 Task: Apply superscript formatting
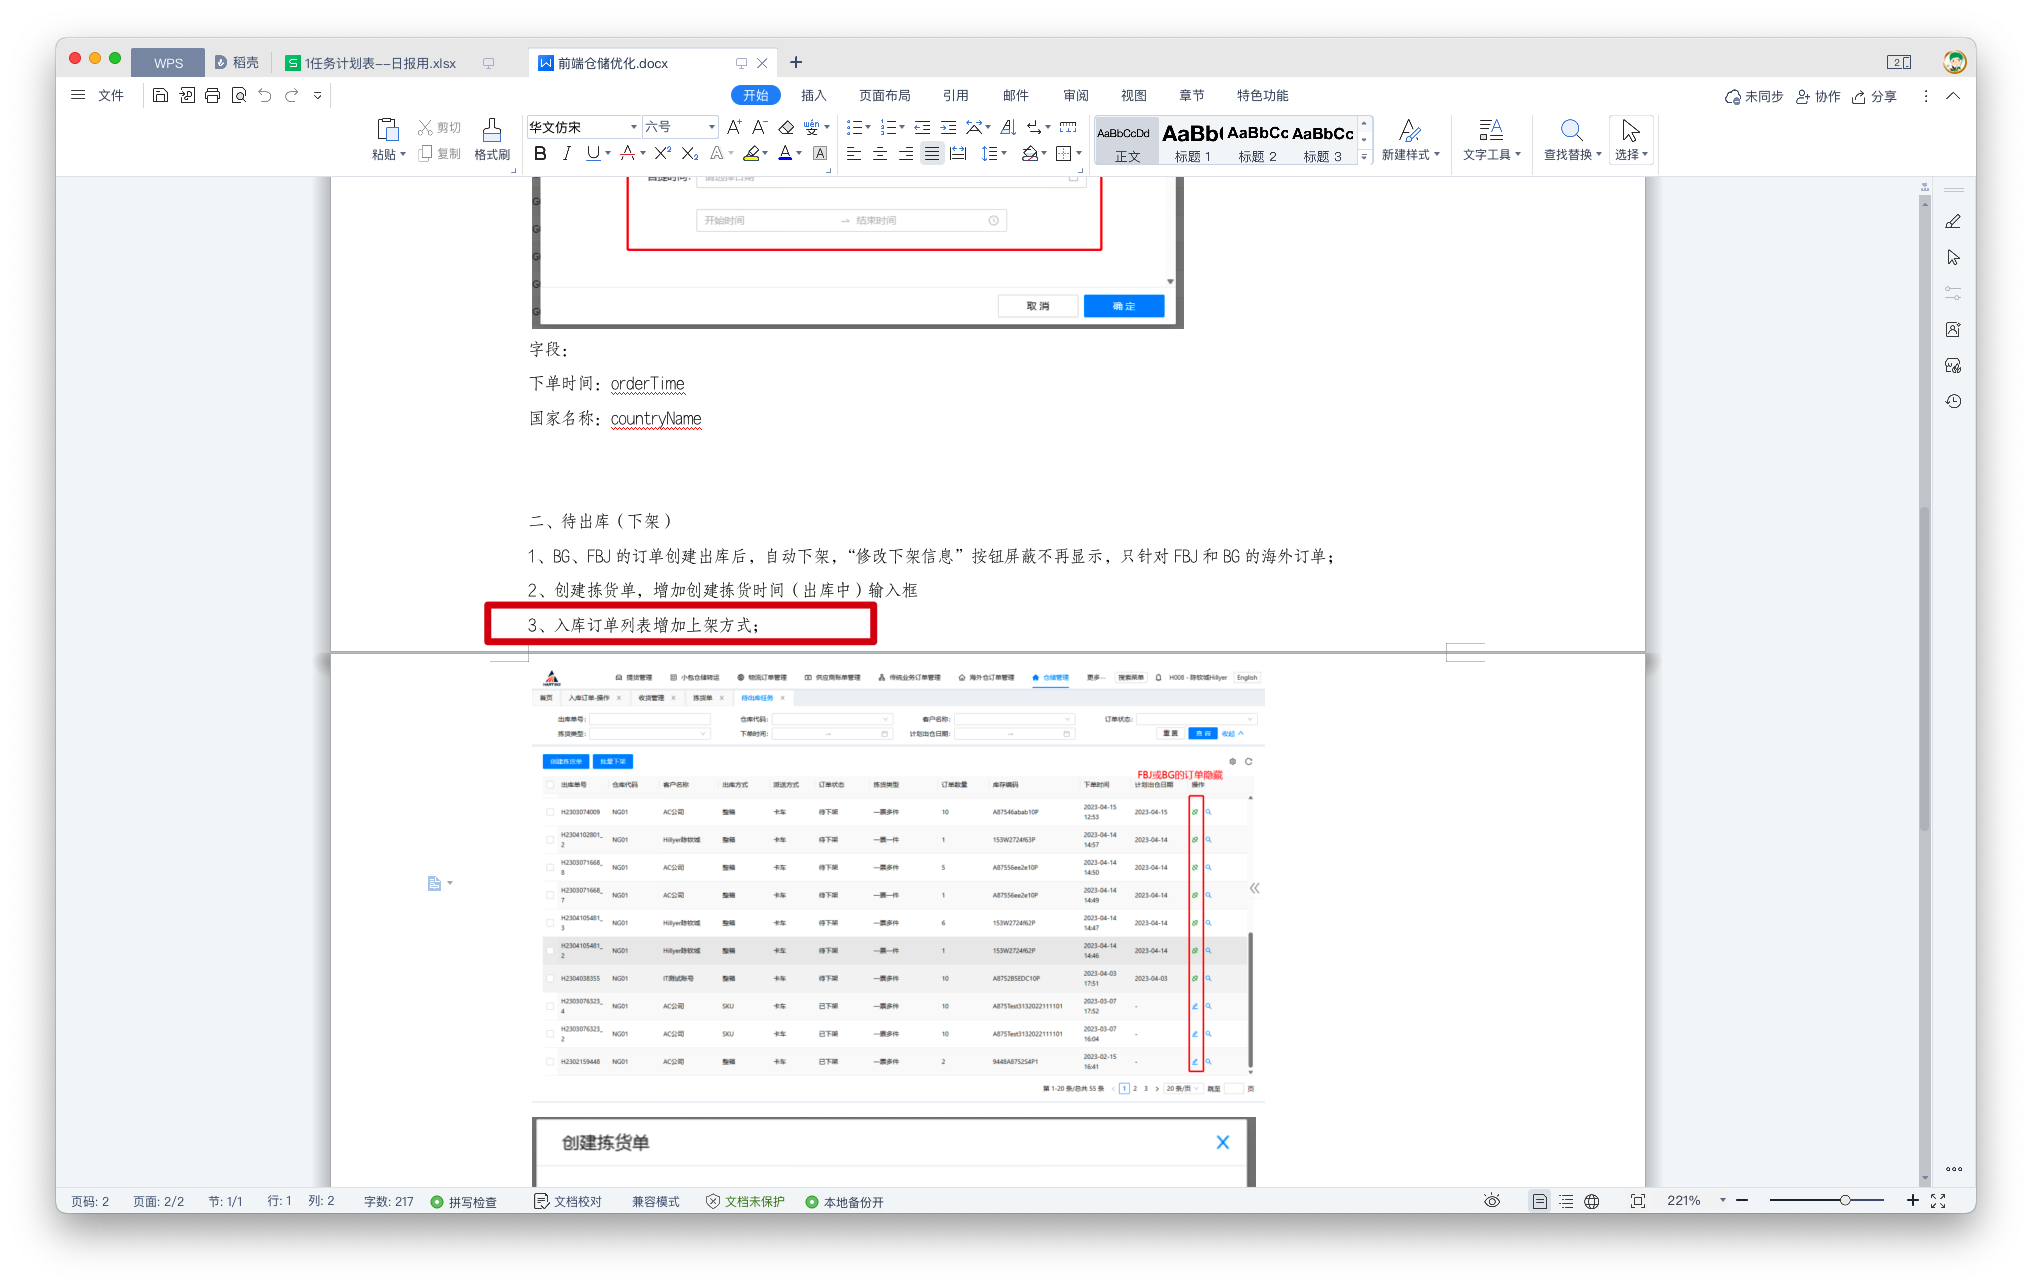[x=662, y=153]
